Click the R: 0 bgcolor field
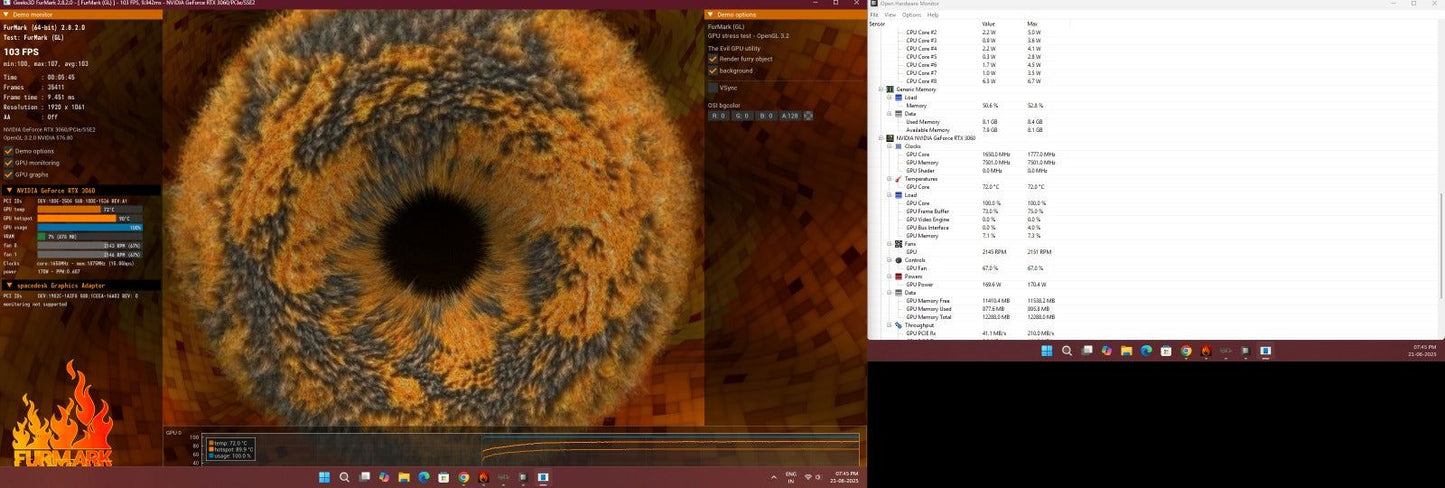1445x488 pixels. click(718, 115)
